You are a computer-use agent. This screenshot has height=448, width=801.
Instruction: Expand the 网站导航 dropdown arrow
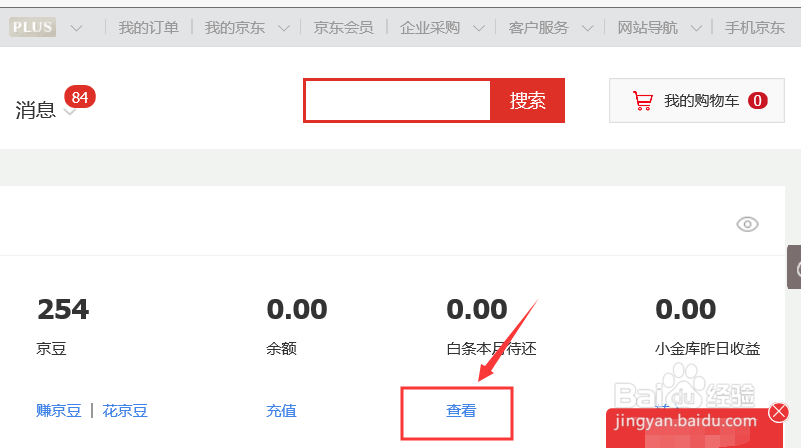(696, 28)
